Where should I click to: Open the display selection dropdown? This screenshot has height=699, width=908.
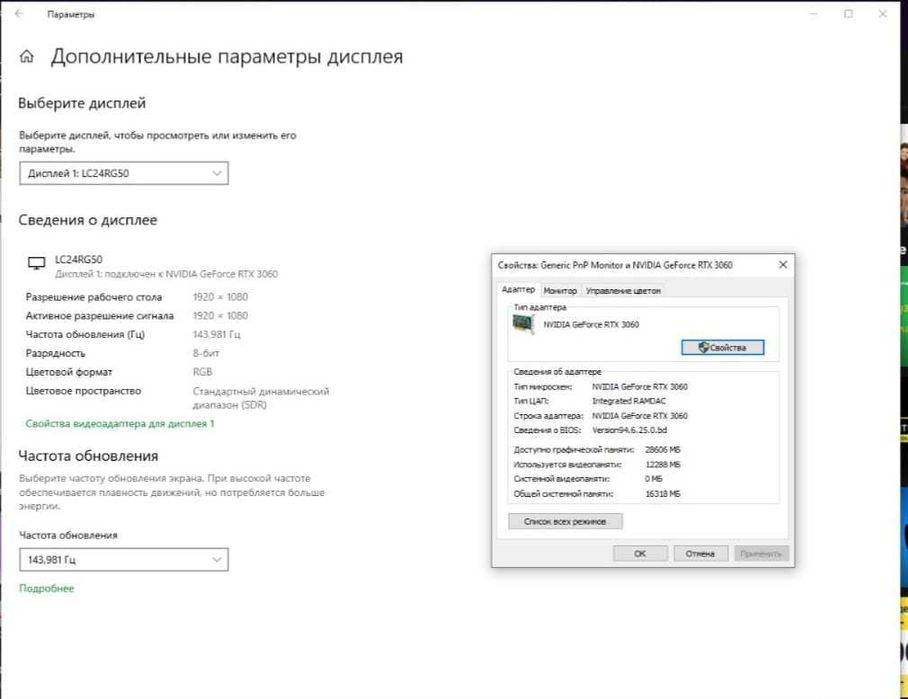coord(124,173)
